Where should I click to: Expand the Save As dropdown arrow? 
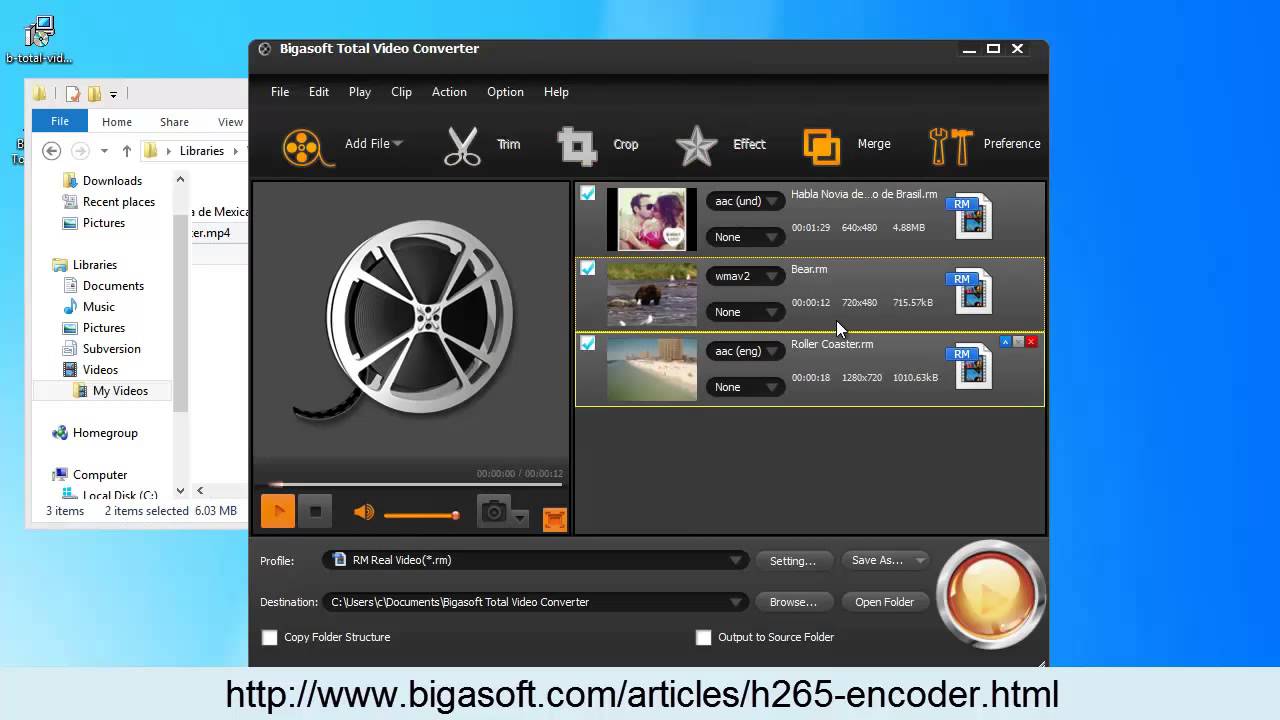coord(920,560)
